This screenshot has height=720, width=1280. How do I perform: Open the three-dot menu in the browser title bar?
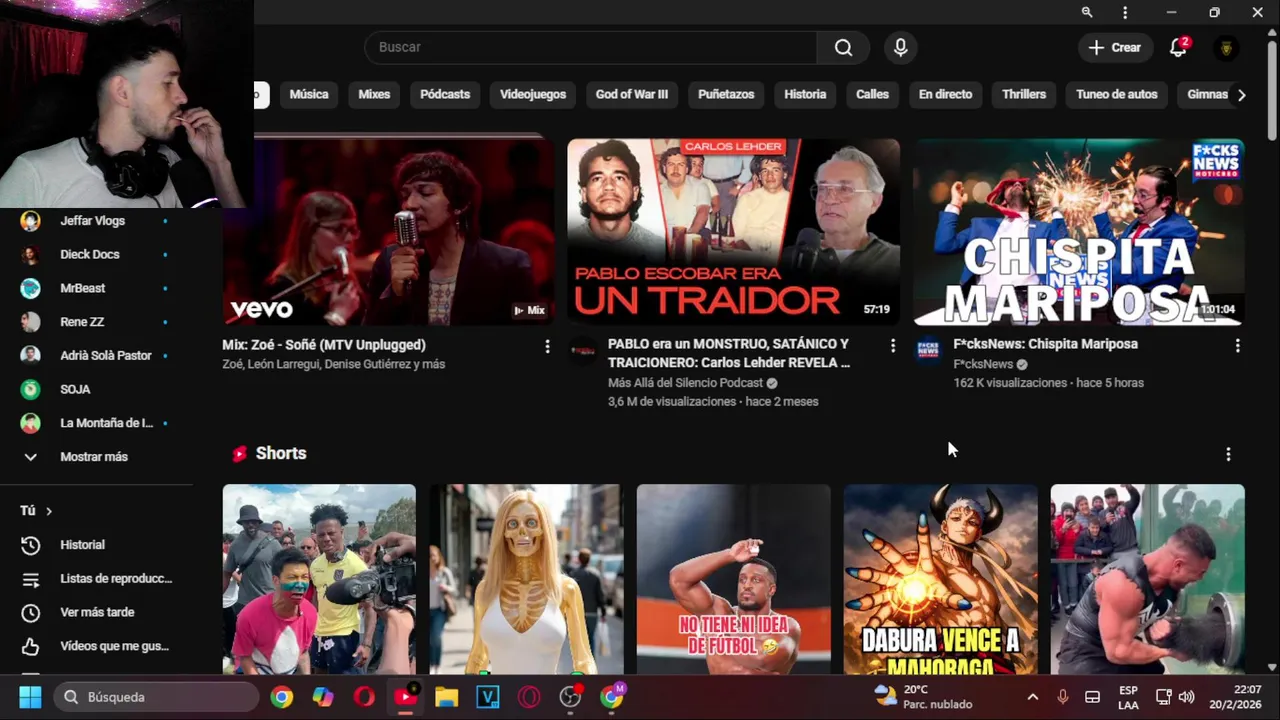click(x=1125, y=12)
